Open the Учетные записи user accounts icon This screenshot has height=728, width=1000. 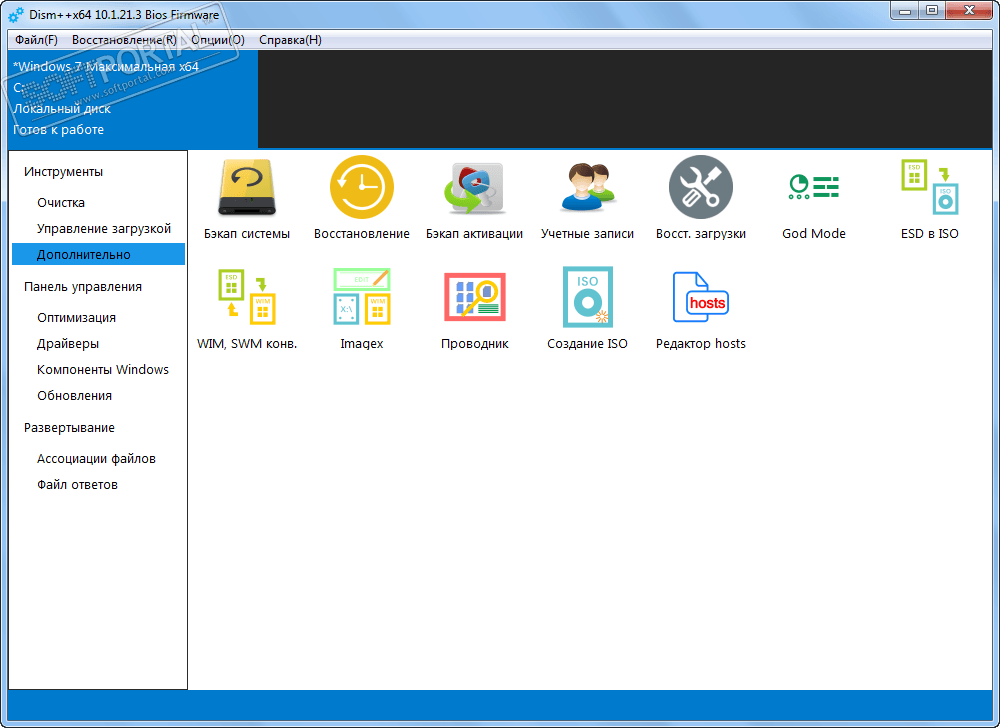tap(587, 187)
